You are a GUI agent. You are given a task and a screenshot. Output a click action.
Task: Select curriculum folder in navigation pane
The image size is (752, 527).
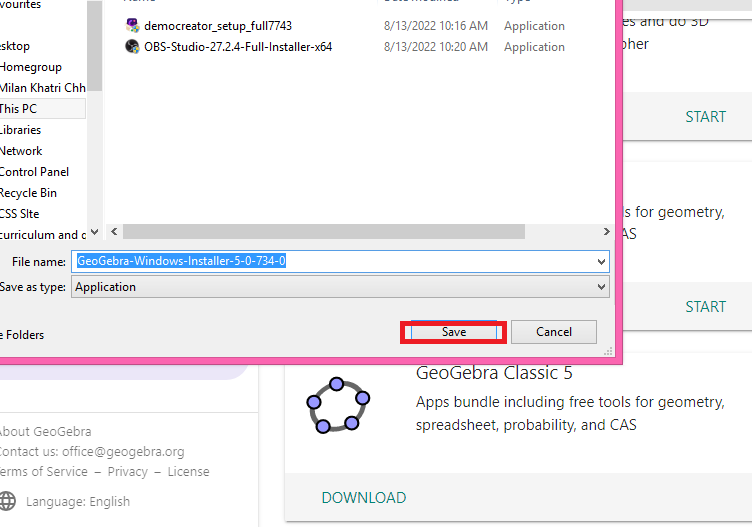coord(42,235)
